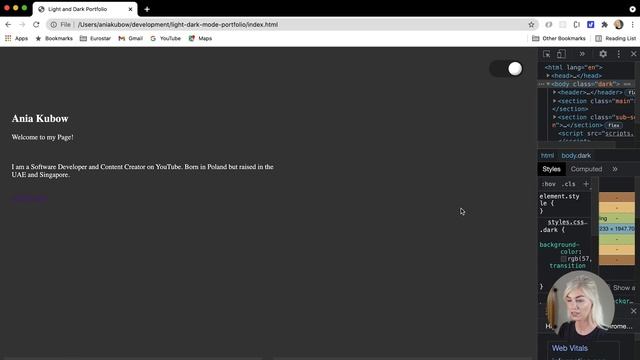Reload the current page
Screen dimensions: 640x360
point(36,24)
